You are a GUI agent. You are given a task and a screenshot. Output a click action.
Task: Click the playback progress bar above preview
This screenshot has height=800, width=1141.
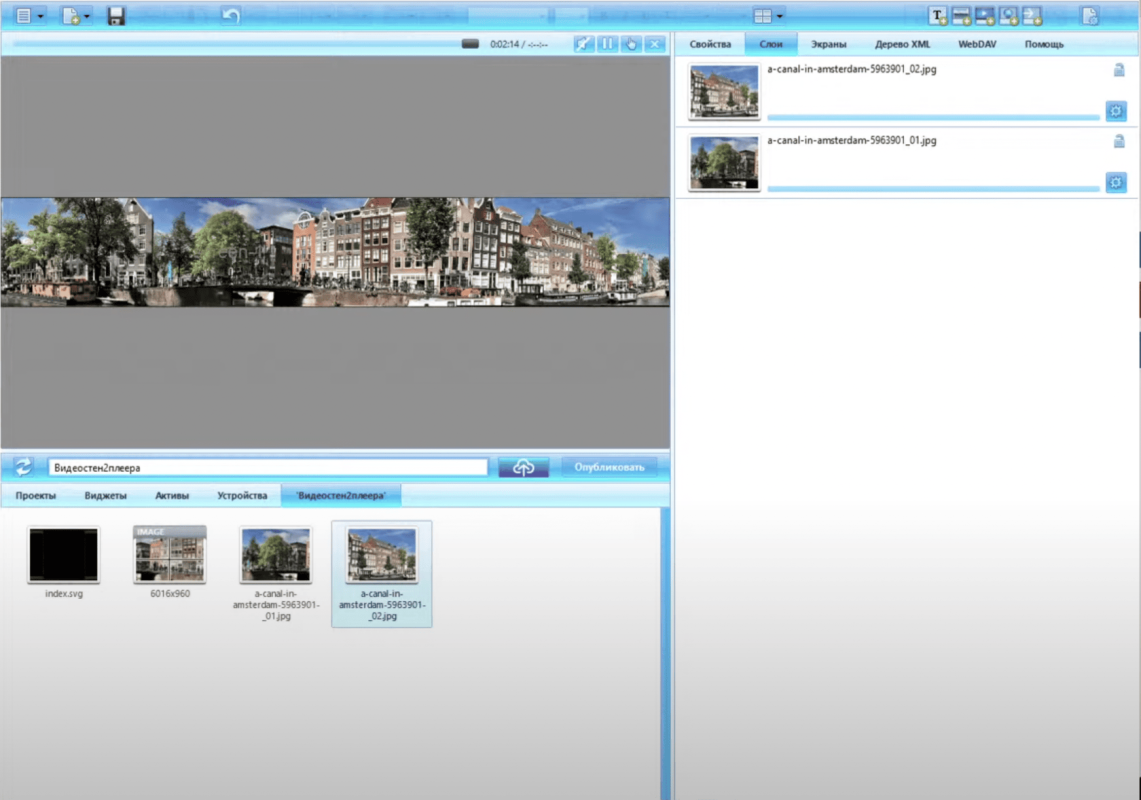(230, 44)
